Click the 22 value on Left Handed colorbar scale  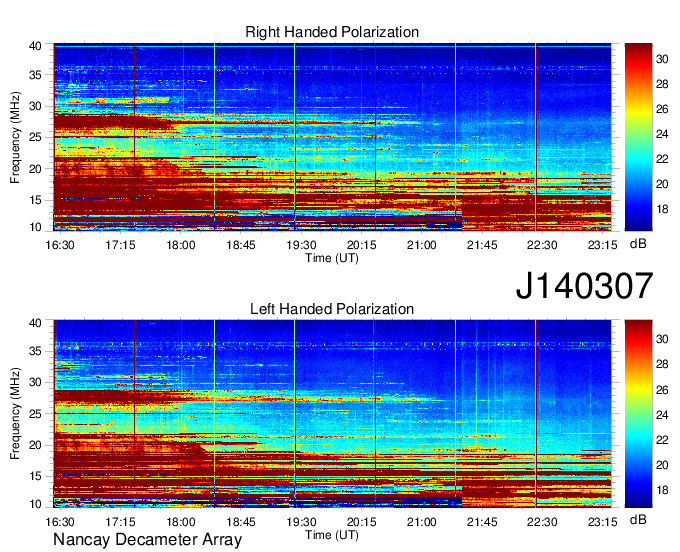662,440
